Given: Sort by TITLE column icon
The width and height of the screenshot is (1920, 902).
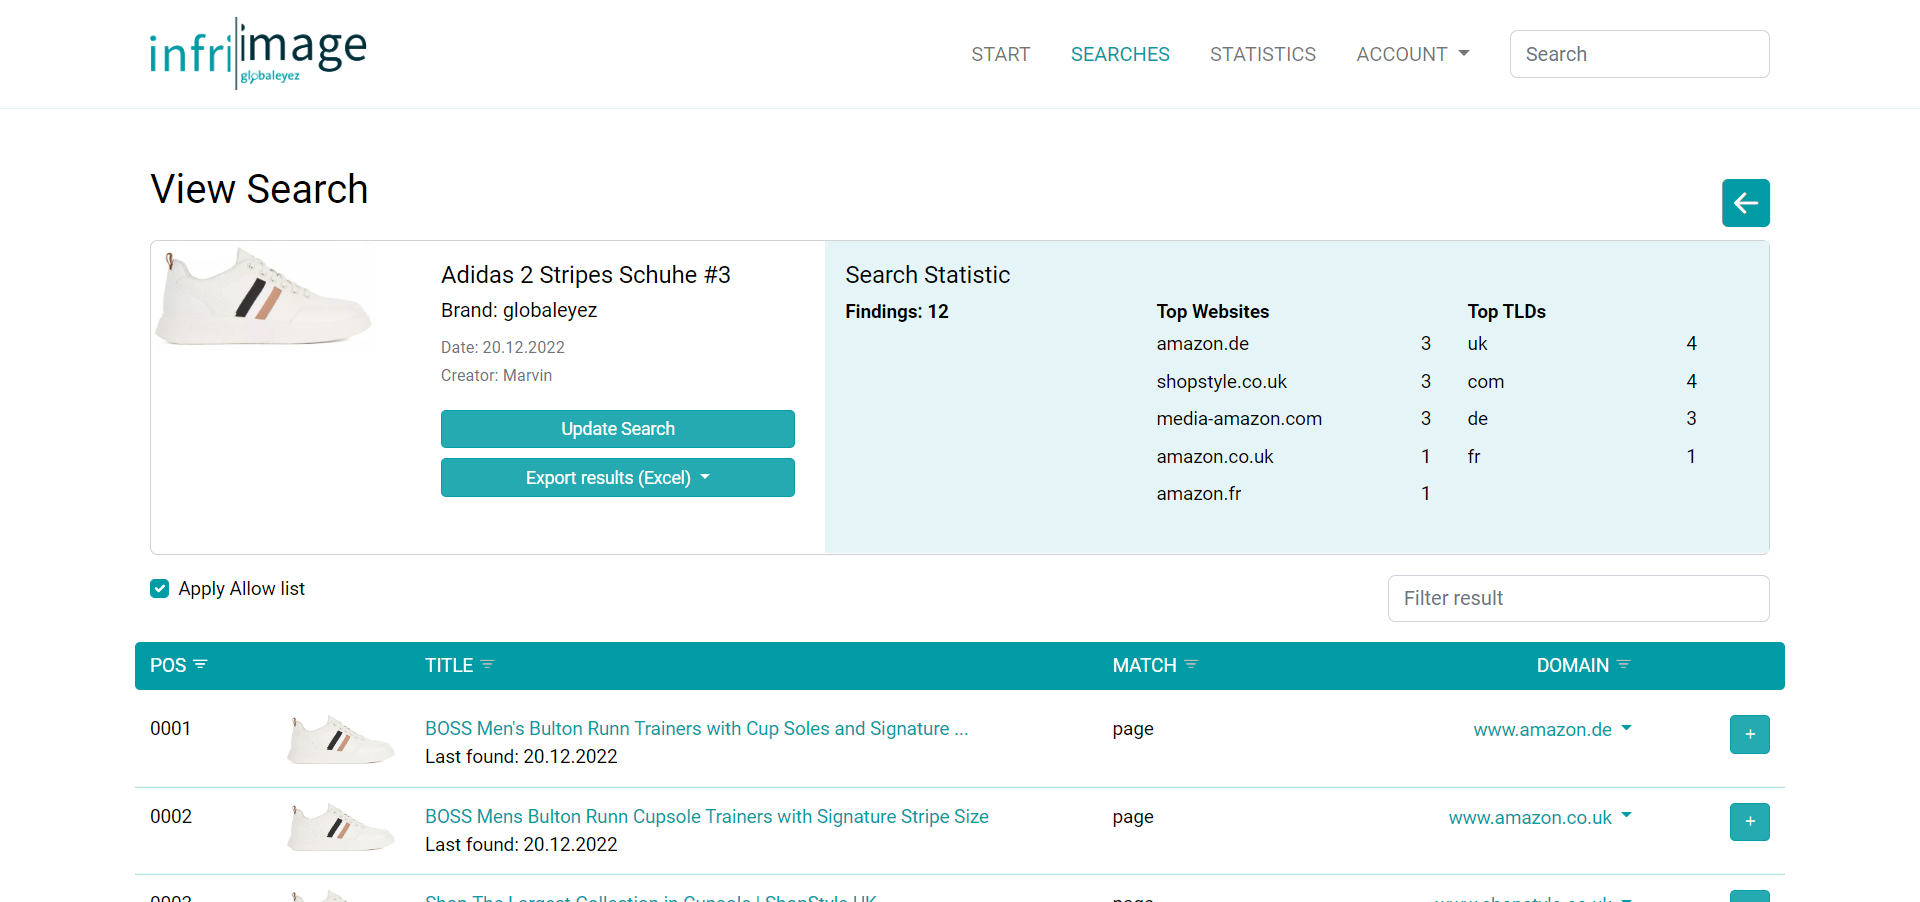Looking at the screenshot, I should click(487, 664).
